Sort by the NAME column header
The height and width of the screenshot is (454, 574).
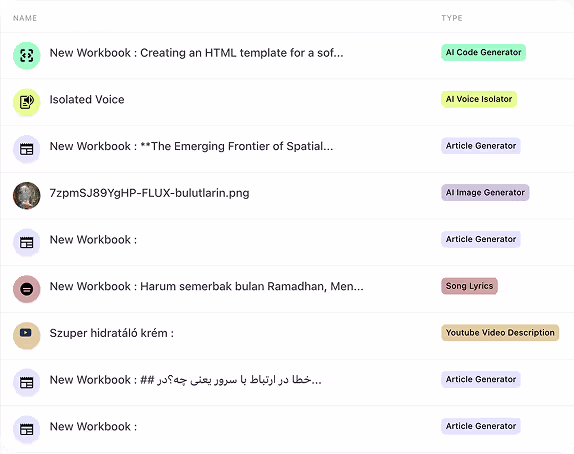click(25, 18)
